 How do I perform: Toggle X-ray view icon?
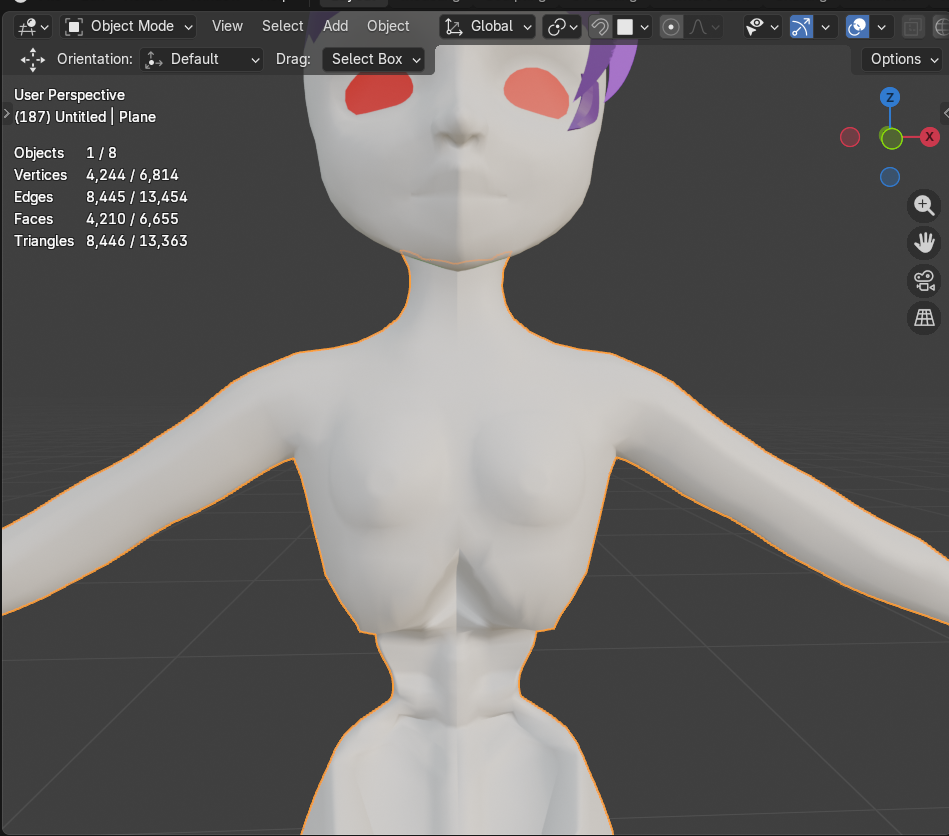(912, 27)
